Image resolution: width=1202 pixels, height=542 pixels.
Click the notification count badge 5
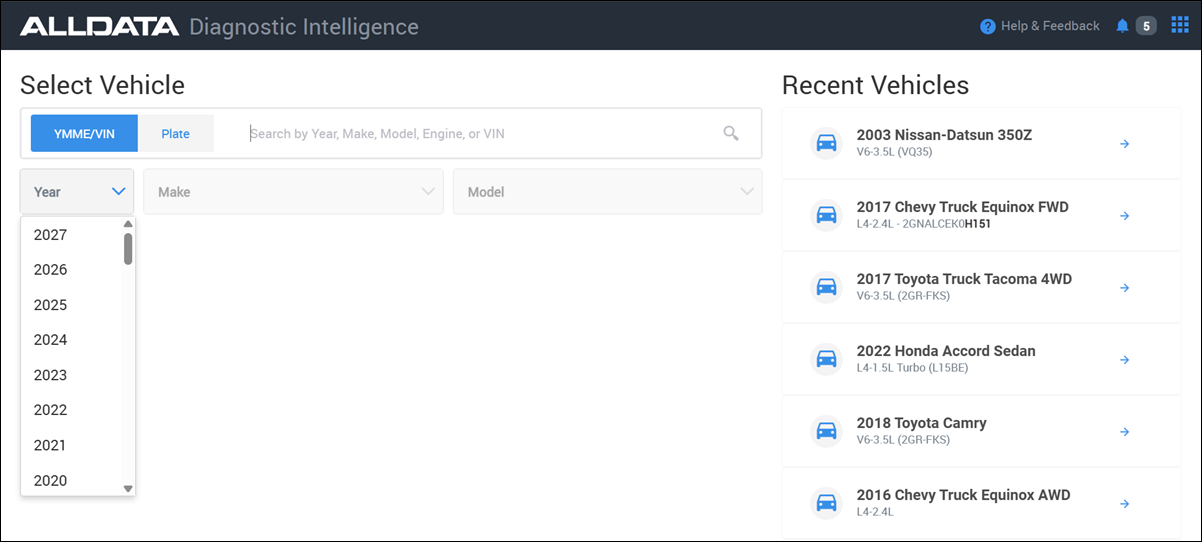(1146, 26)
